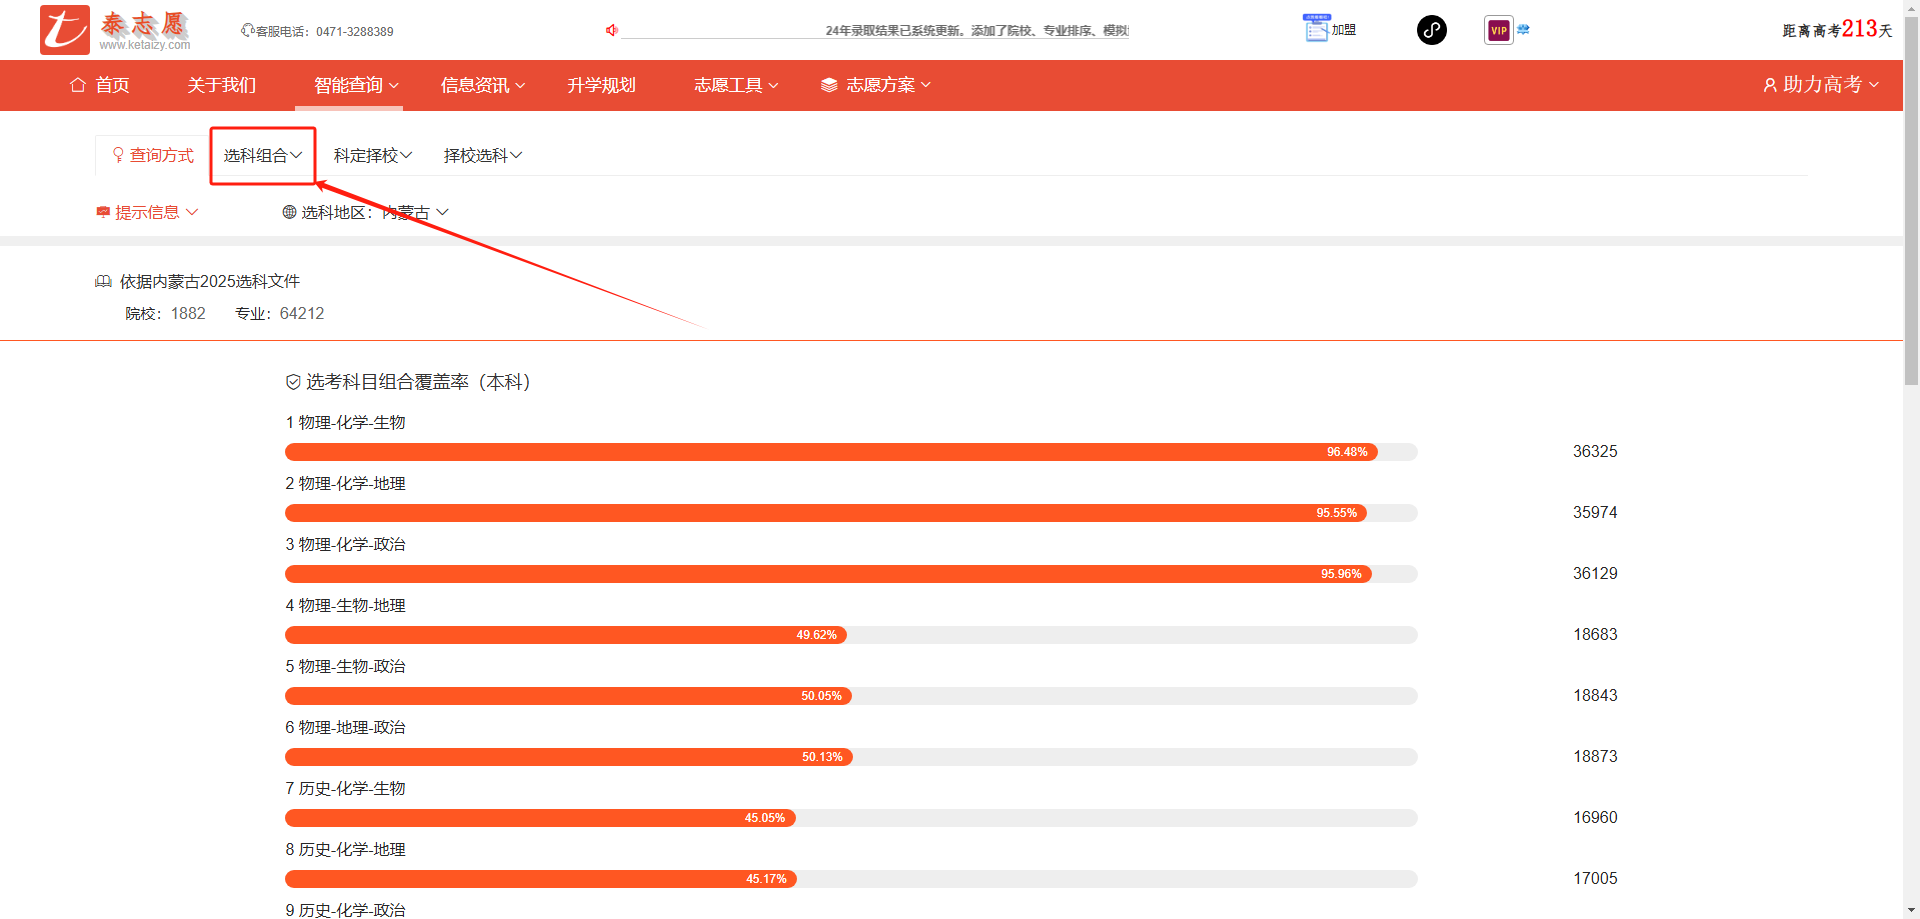
Task: Click the TikTok (抖音) round icon
Action: (1431, 30)
